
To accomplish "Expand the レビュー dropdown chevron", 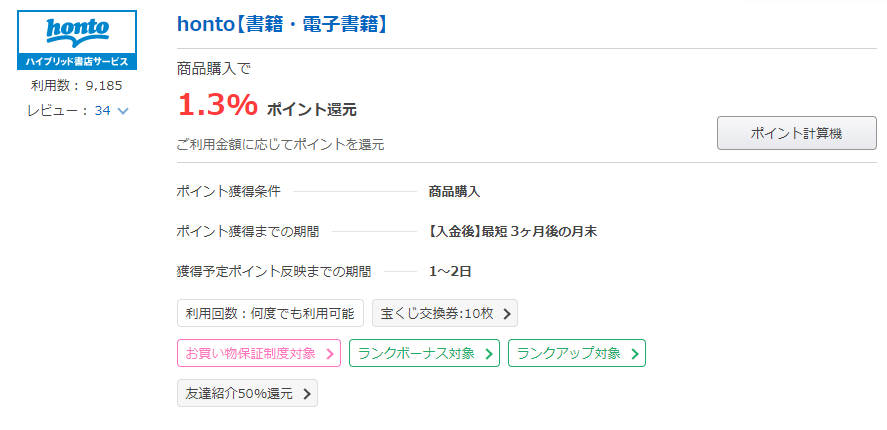I will [123, 111].
